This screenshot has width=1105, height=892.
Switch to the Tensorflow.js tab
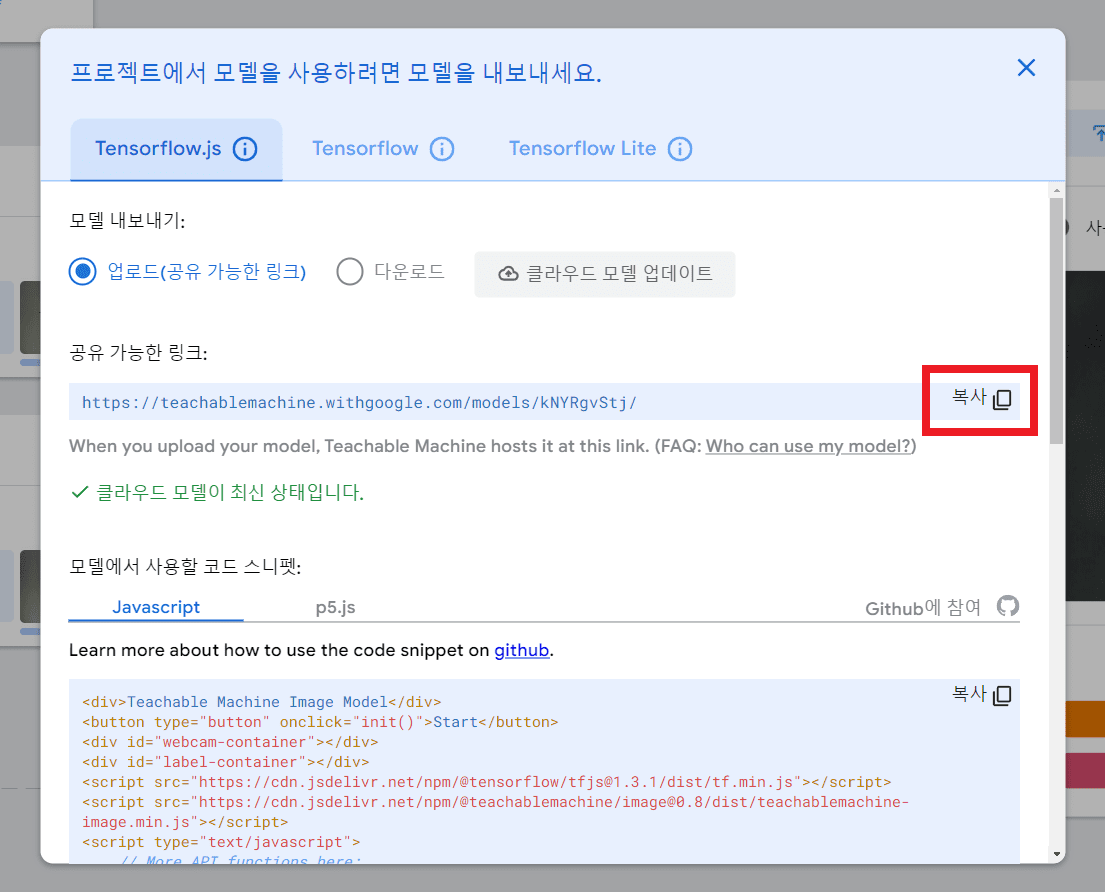pos(176,149)
